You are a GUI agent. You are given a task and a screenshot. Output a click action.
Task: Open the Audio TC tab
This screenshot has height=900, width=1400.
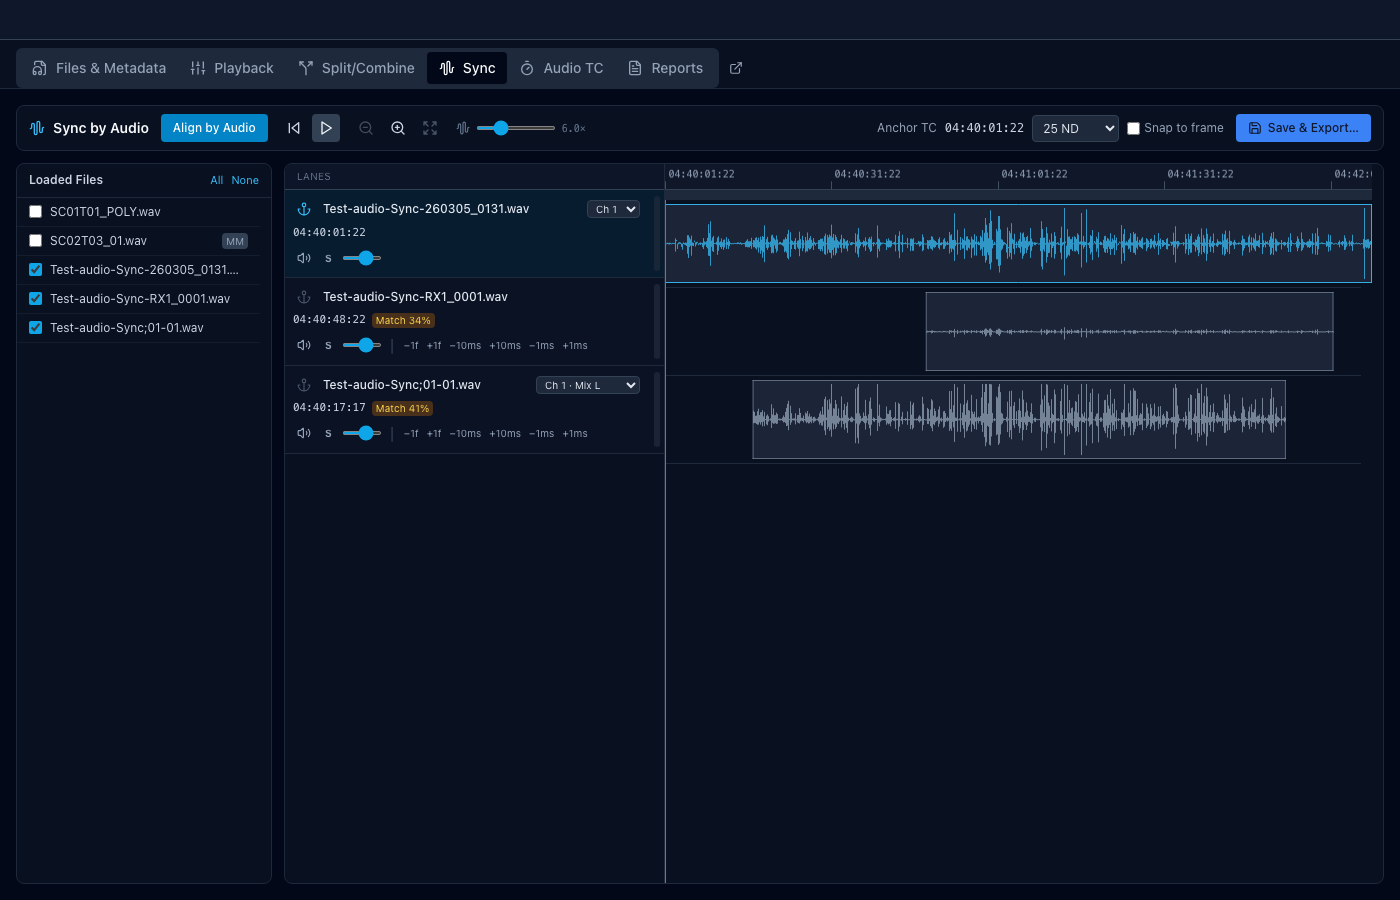click(x=562, y=68)
